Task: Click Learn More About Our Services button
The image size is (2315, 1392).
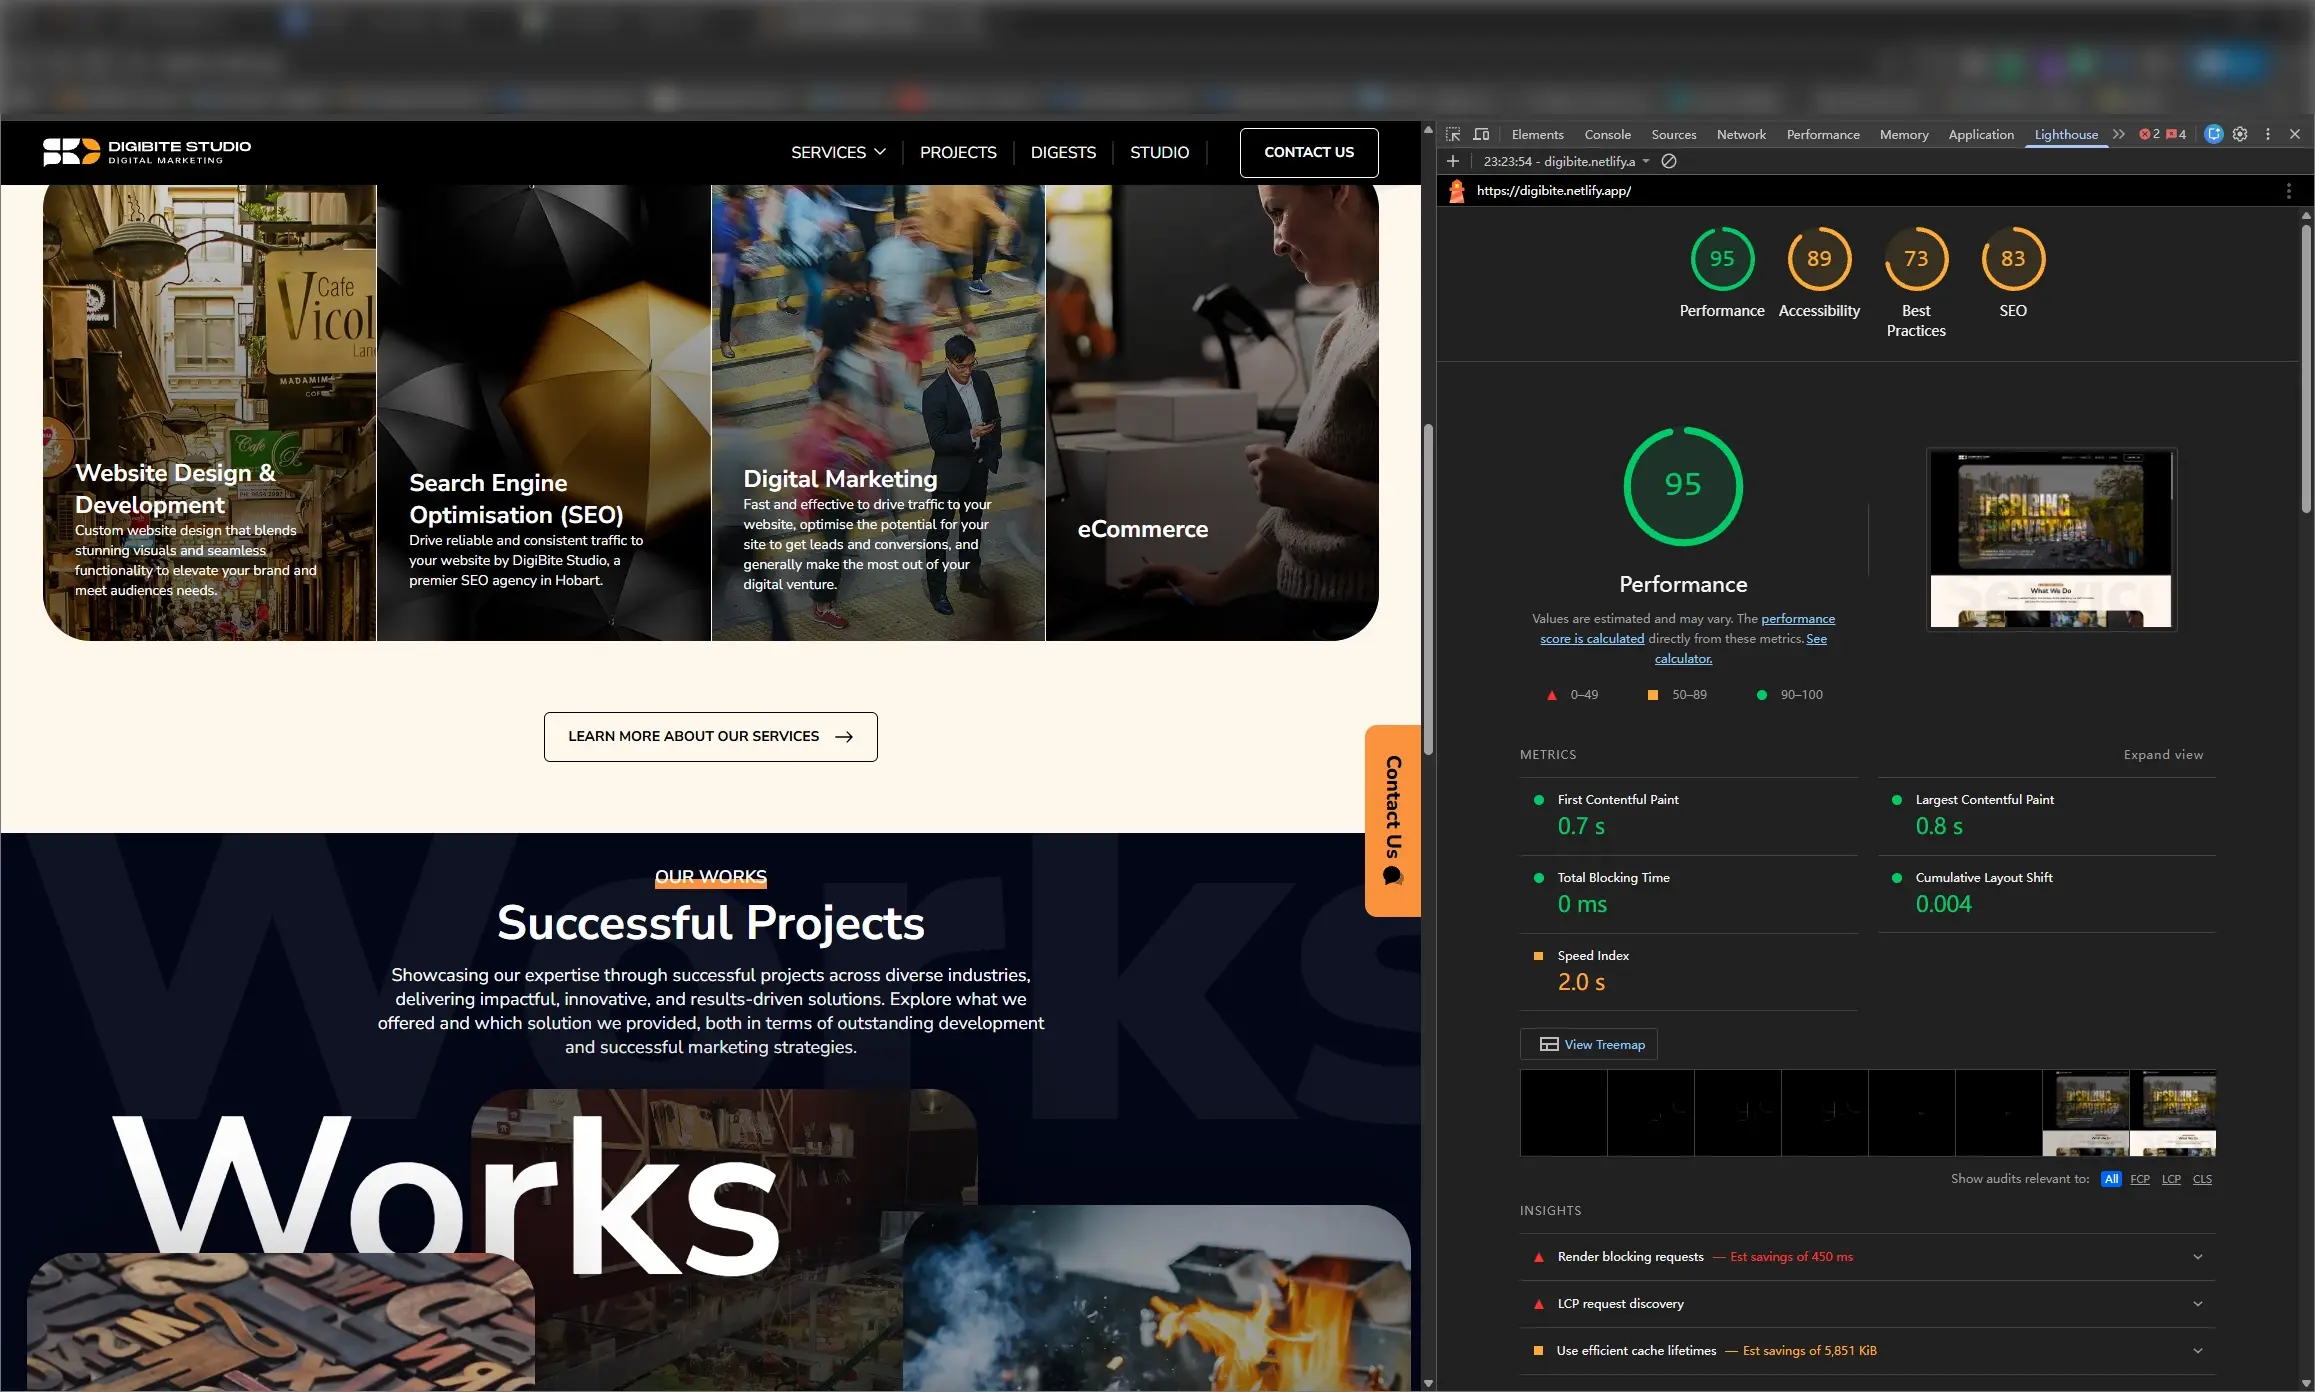Action: tap(711, 737)
